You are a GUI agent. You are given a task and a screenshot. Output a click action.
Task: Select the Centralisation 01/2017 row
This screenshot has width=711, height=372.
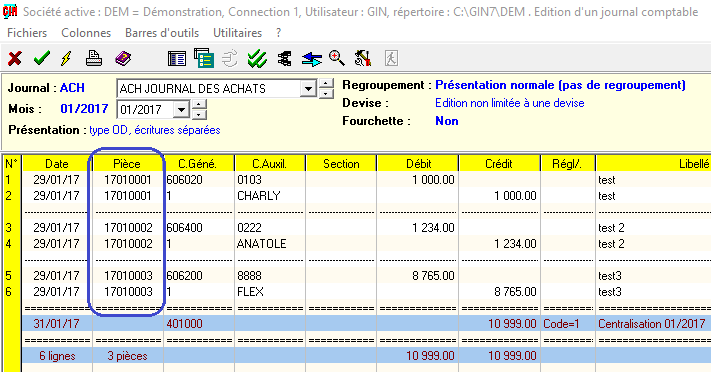366,323
